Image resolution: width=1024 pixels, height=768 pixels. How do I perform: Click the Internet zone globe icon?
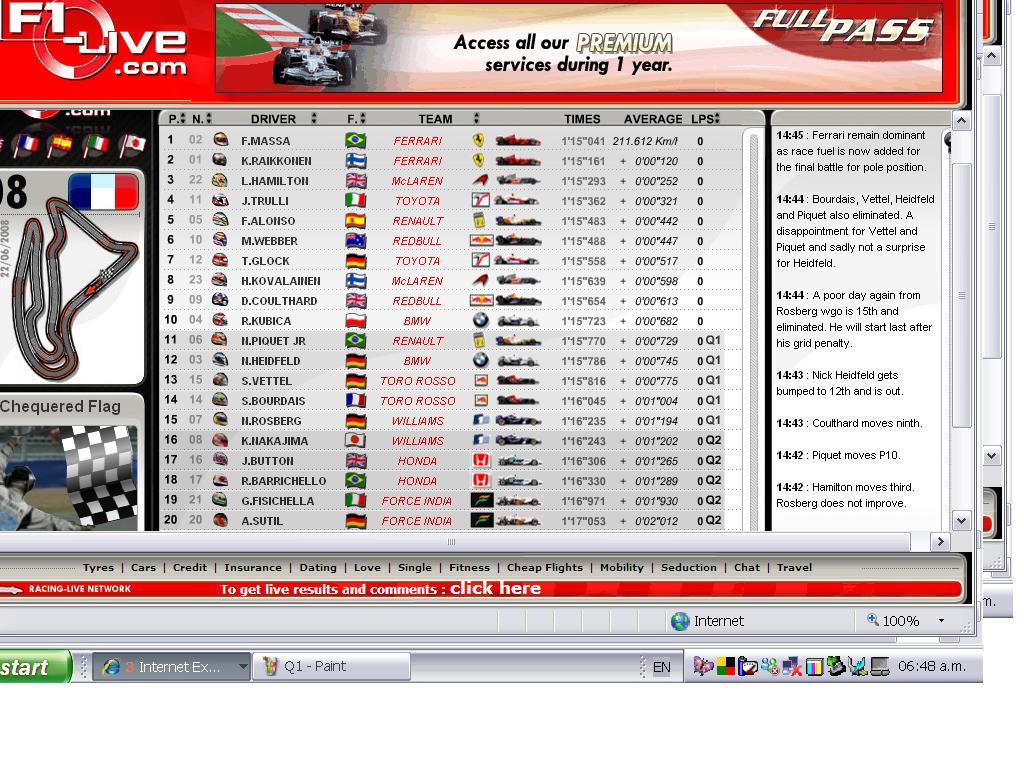(680, 621)
